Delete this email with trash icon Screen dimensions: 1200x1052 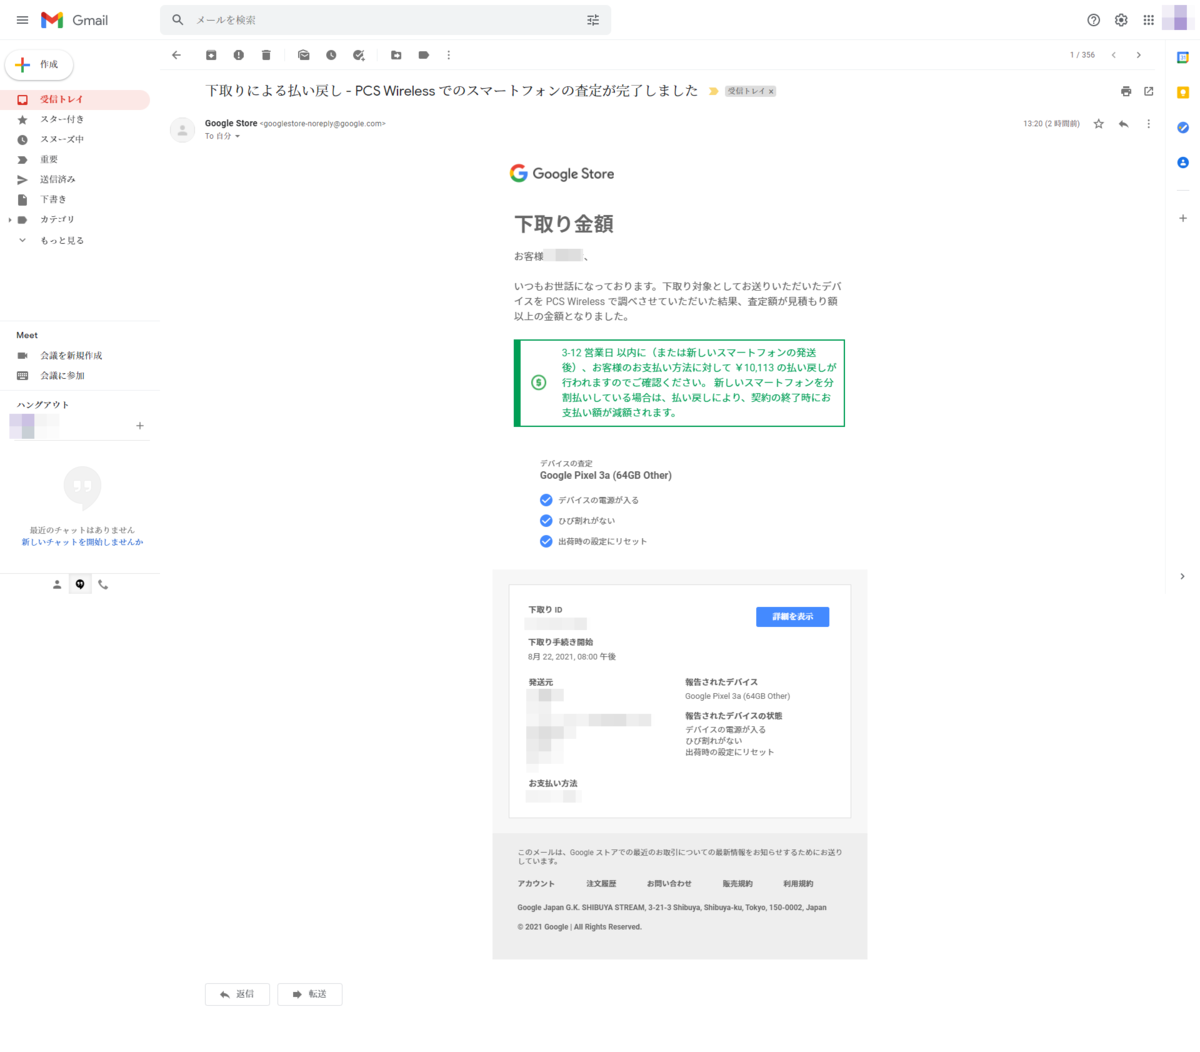[266, 55]
